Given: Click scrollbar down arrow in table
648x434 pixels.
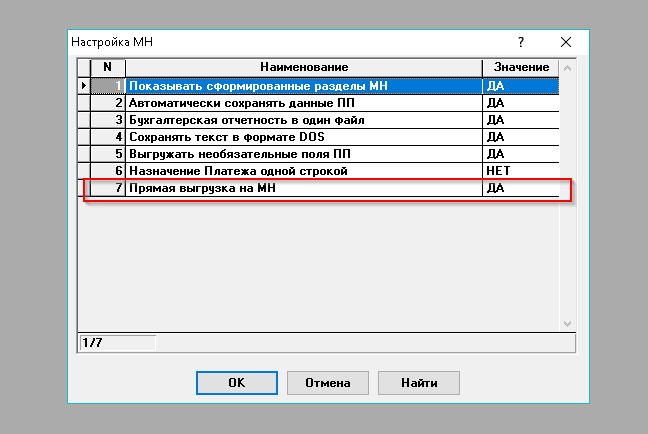Looking at the screenshot, I should (x=567, y=323).
